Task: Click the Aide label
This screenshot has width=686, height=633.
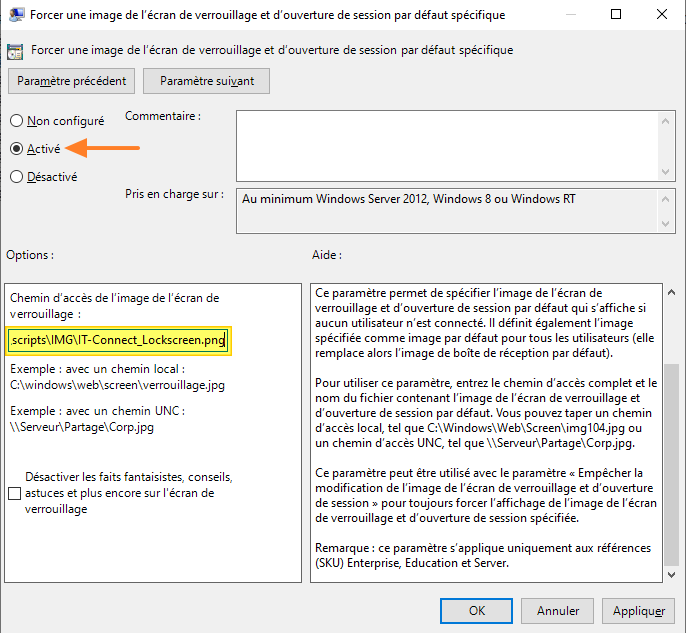Action: tap(327, 255)
